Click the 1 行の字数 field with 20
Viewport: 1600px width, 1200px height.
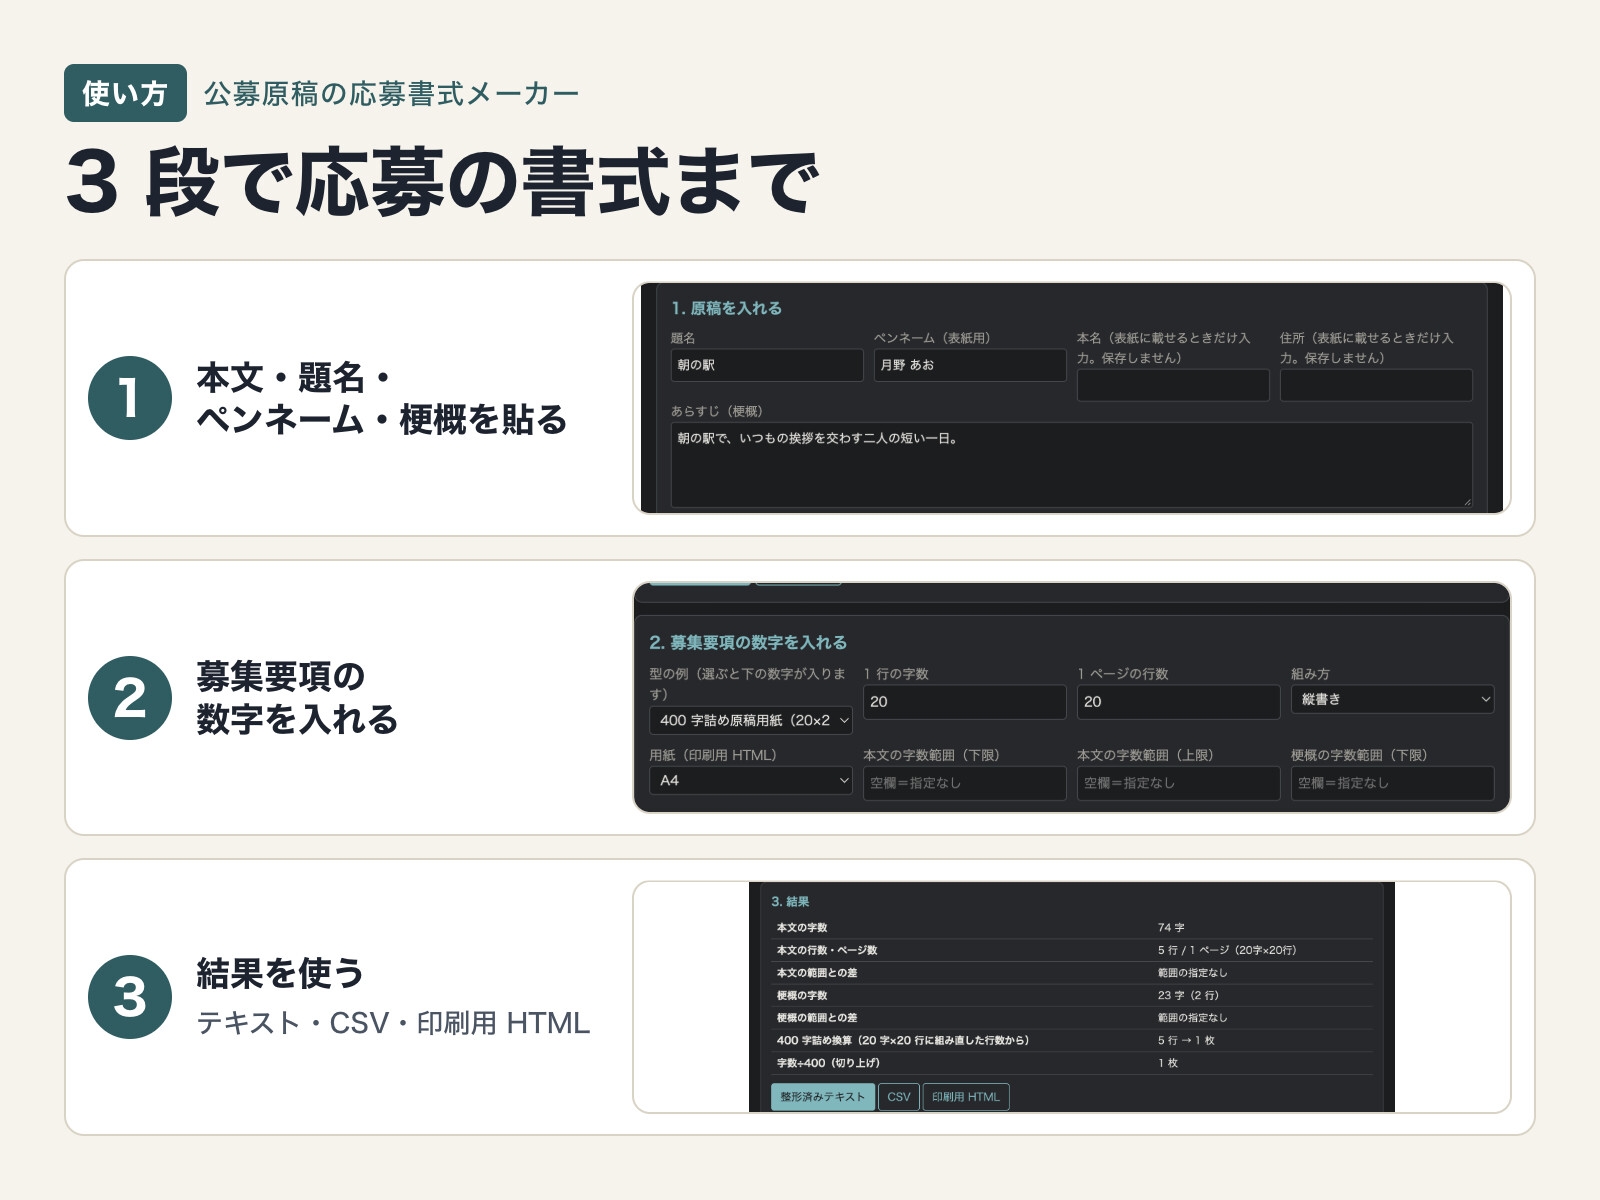tap(965, 702)
